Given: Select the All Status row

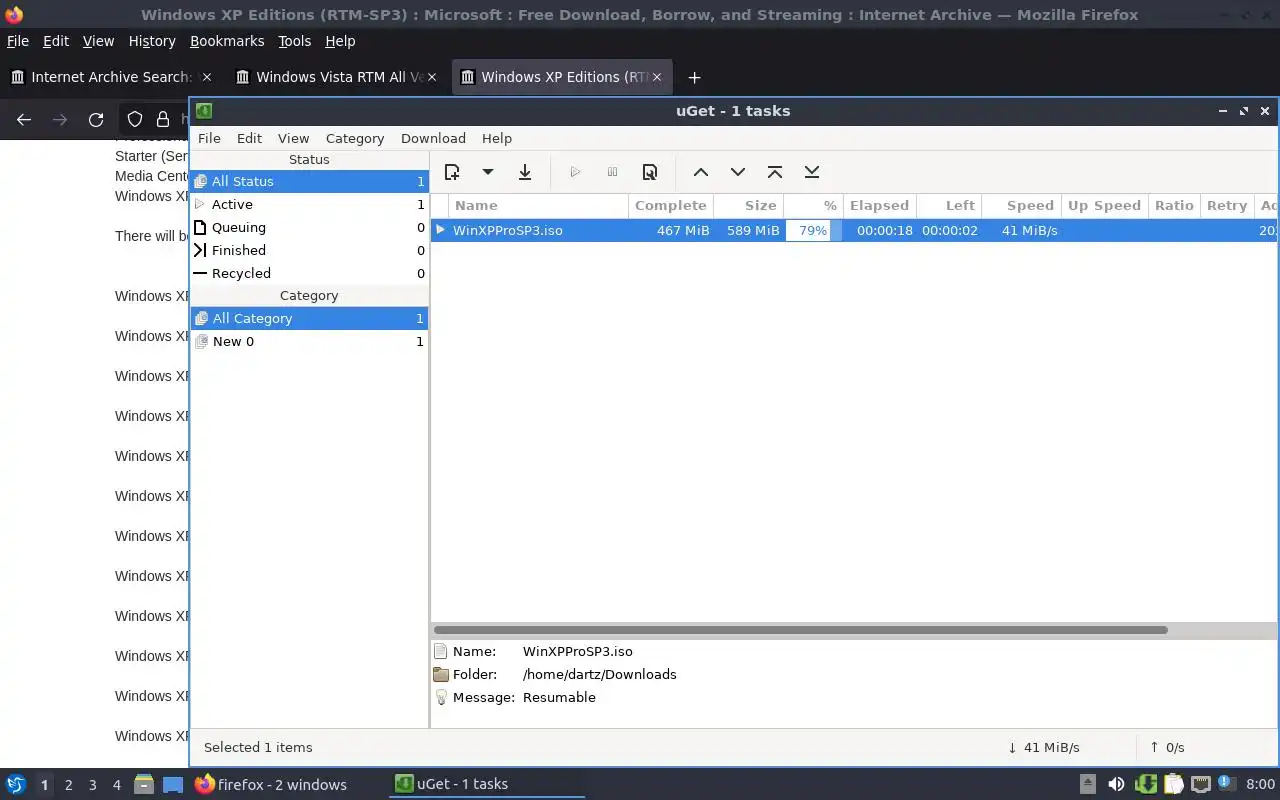Looking at the screenshot, I should coord(309,181).
